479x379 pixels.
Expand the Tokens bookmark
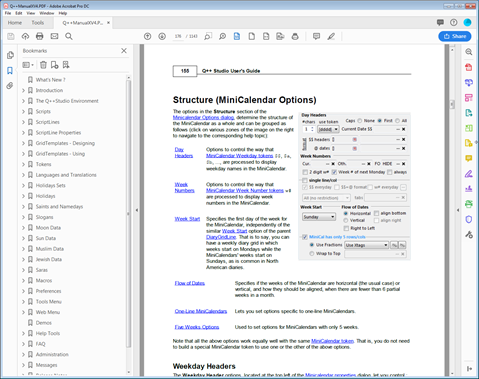point(23,164)
